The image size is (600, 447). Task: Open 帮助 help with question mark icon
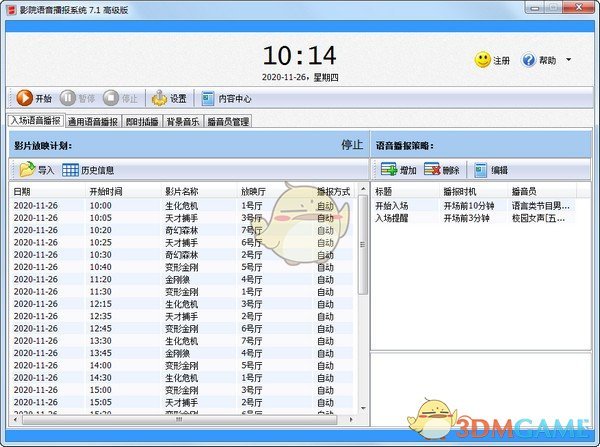[528, 60]
